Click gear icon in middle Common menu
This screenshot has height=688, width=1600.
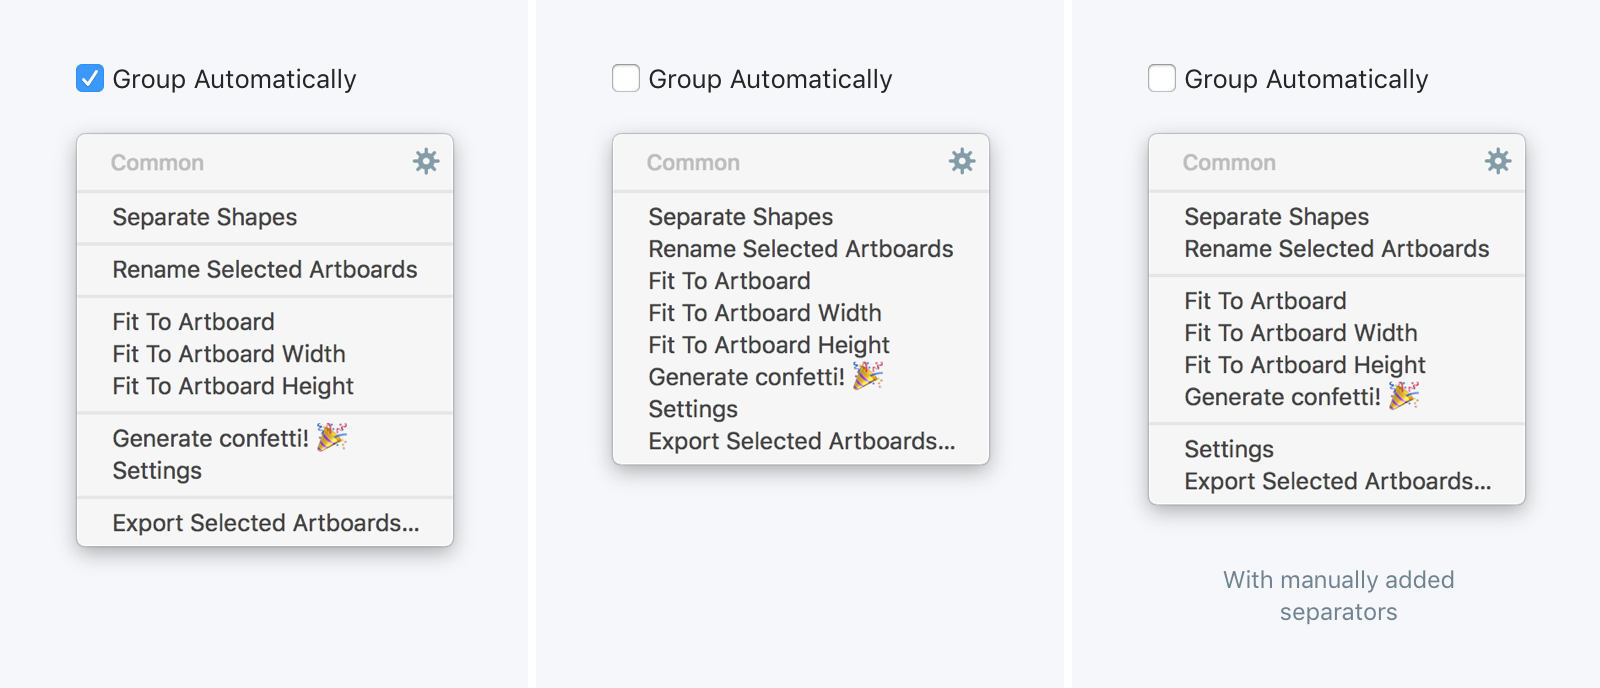click(962, 161)
